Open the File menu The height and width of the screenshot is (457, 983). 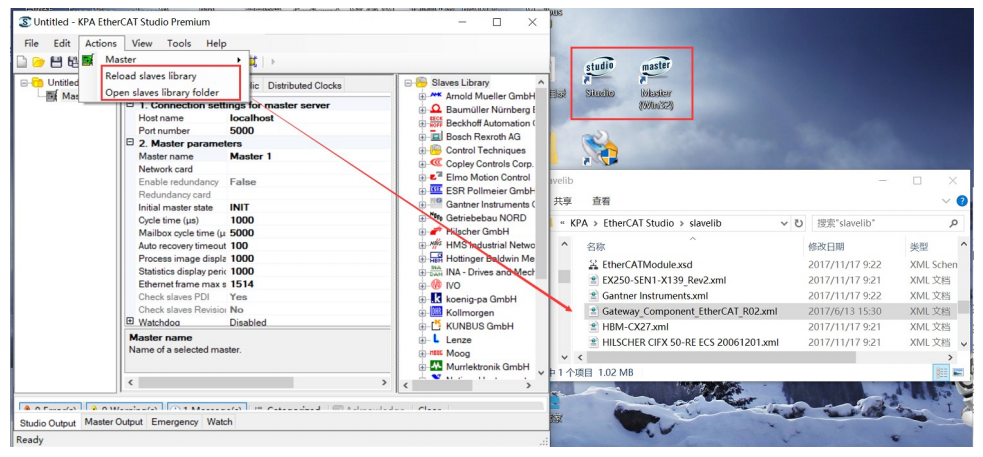click(31, 43)
